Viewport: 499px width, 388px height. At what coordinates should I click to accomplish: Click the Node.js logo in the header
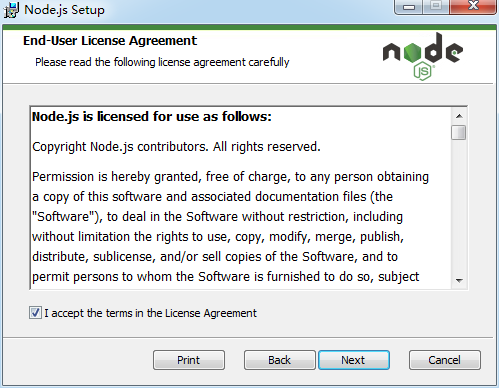click(422, 56)
